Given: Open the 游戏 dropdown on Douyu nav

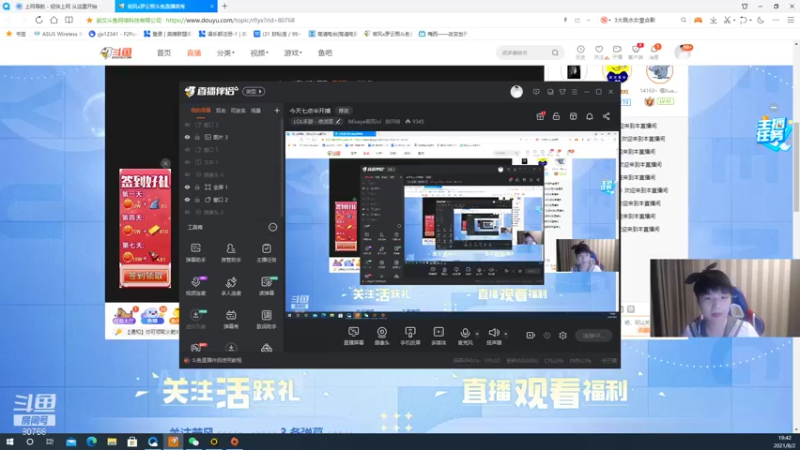Looking at the screenshot, I should coord(293,53).
